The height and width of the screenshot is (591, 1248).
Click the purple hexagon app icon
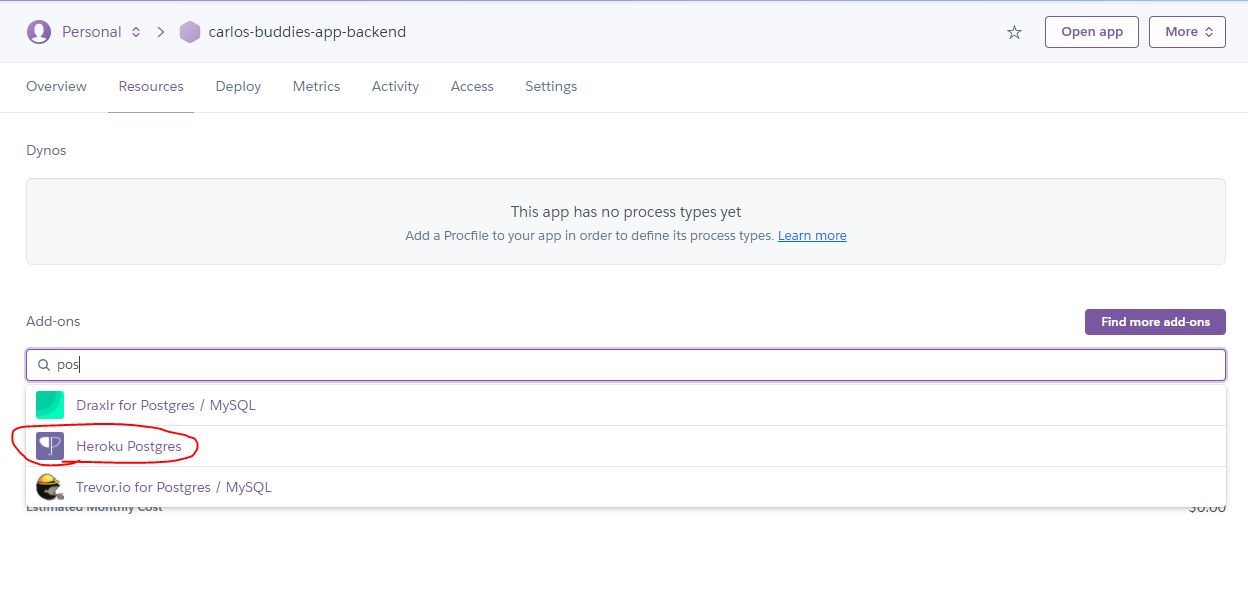pos(190,32)
